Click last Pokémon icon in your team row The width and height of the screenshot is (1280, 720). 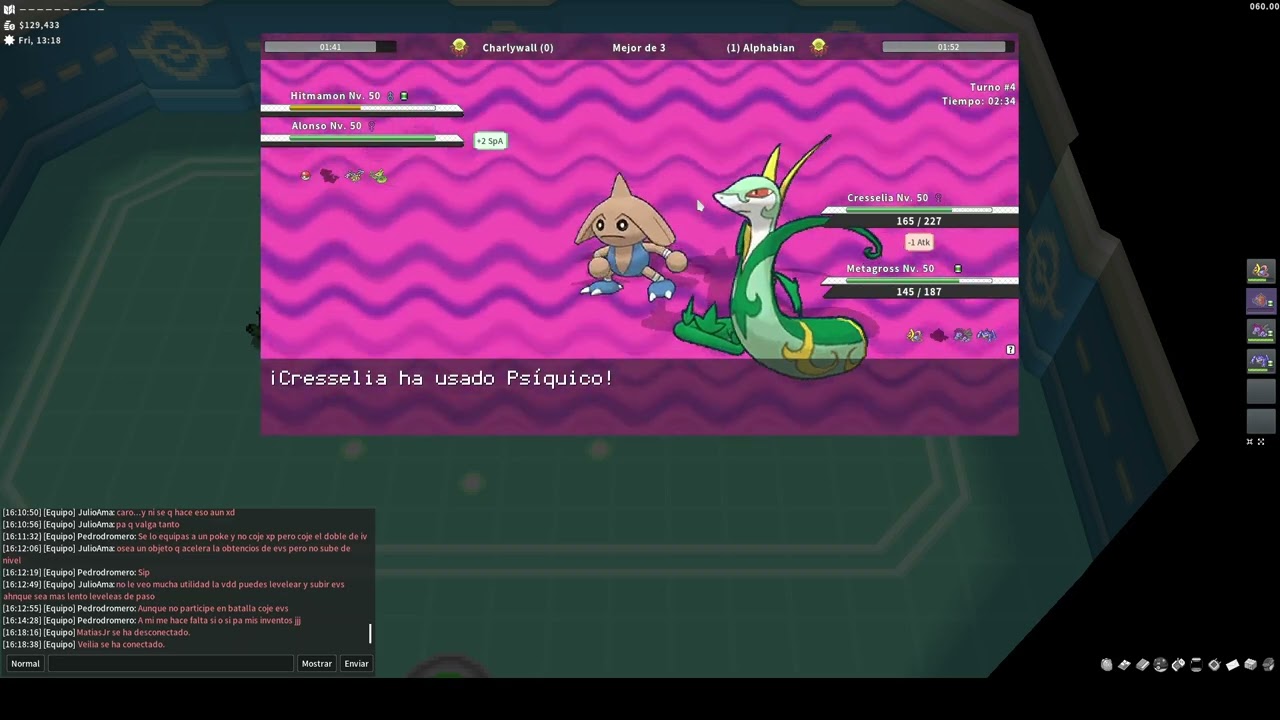coord(987,336)
